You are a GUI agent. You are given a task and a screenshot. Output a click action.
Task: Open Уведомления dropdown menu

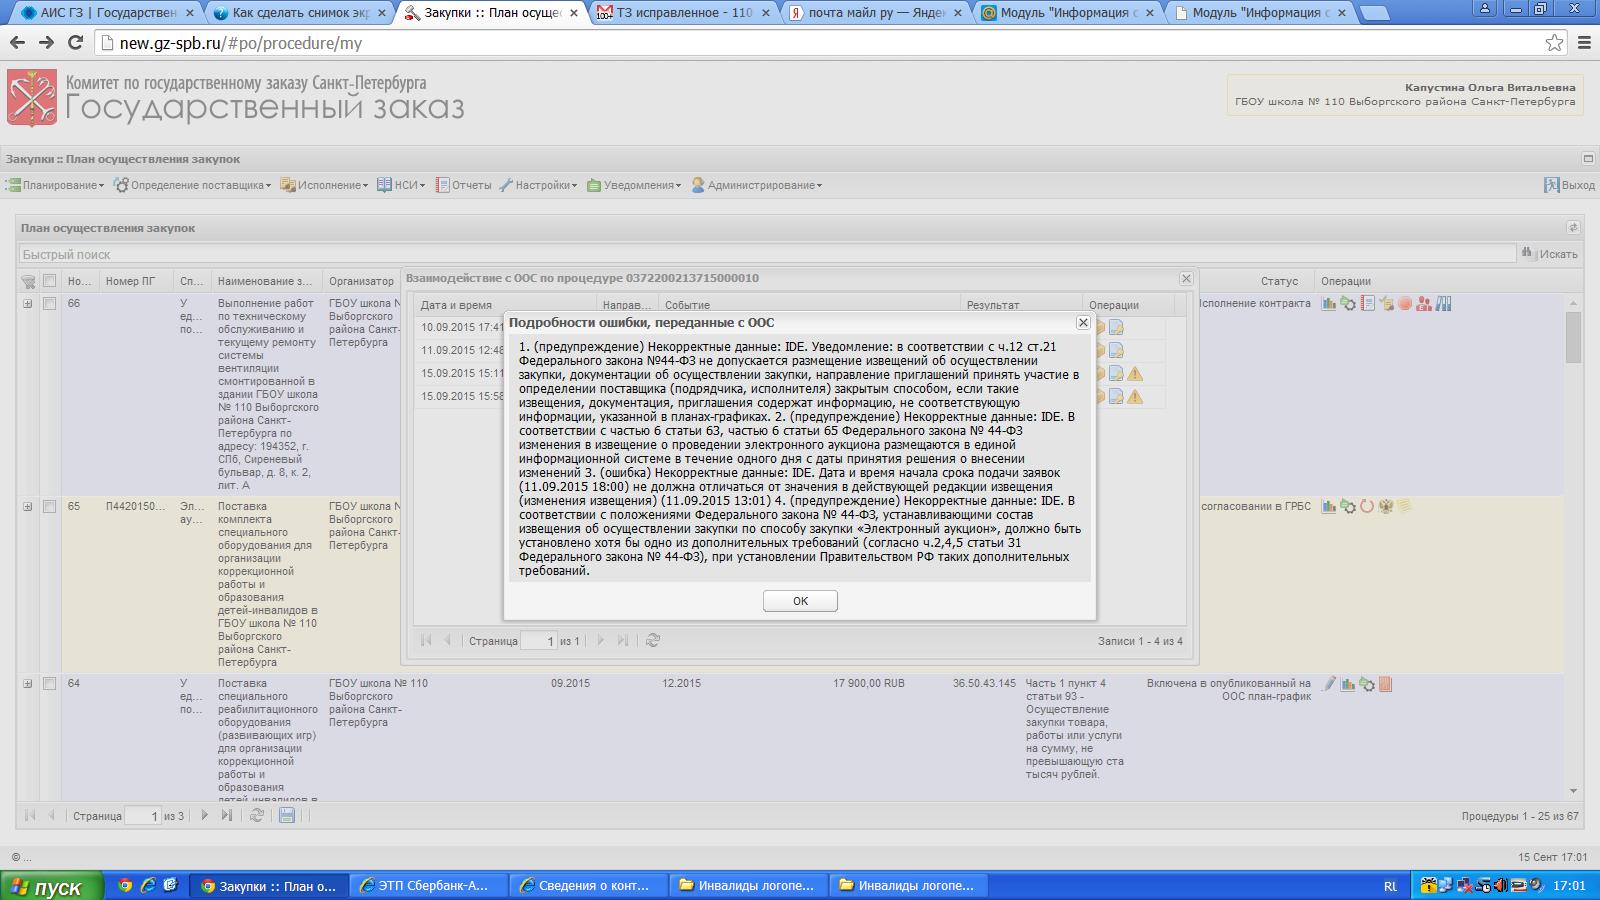pos(634,185)
